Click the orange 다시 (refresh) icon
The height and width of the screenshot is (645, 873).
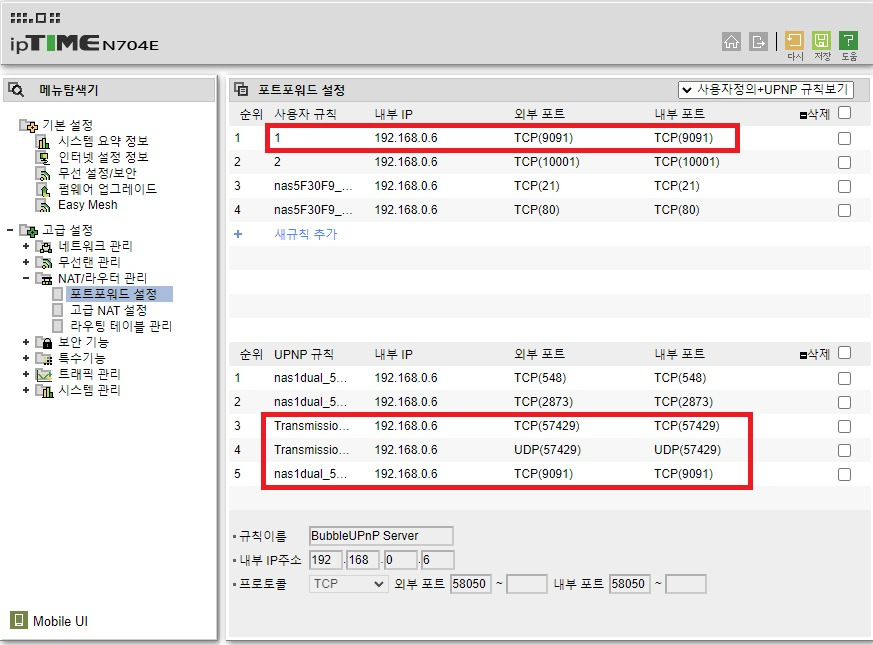(x=792, y=42)
